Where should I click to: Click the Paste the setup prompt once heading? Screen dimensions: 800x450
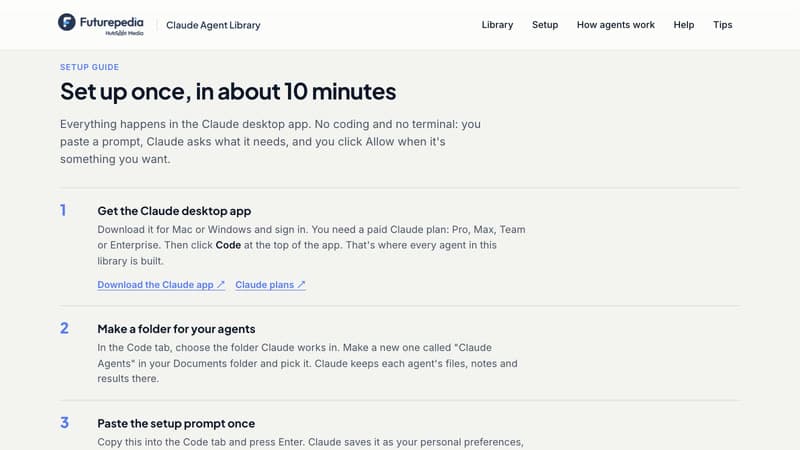176,423
